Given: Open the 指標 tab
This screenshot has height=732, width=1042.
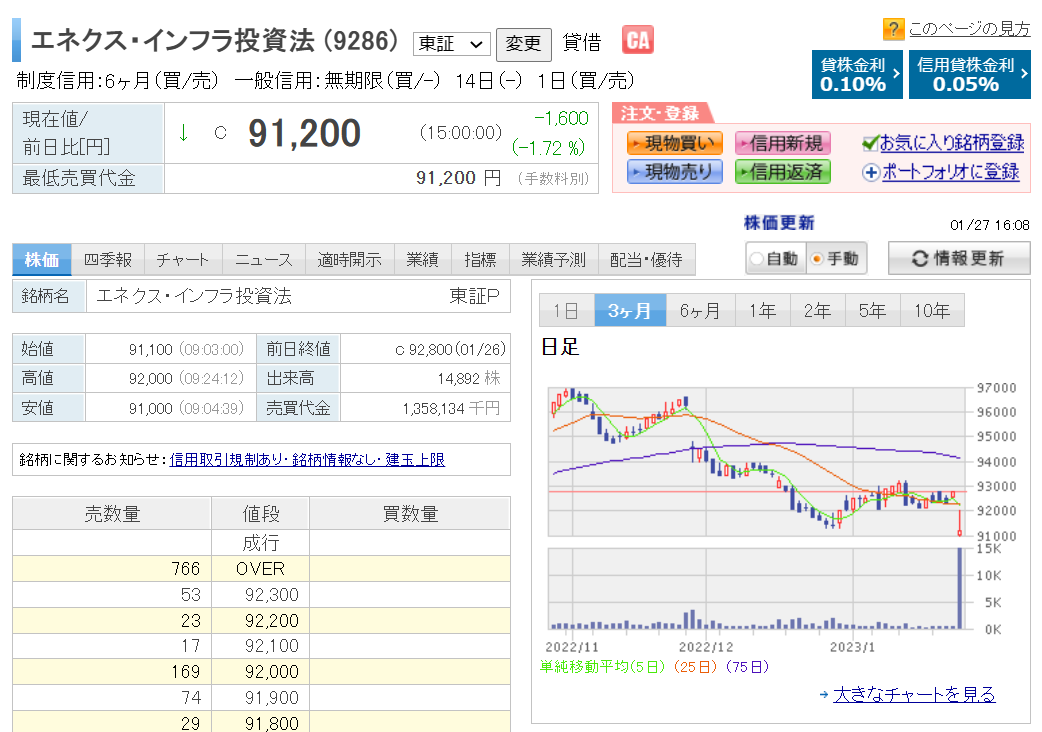Looking at the screenshot, I should (480, 260).
